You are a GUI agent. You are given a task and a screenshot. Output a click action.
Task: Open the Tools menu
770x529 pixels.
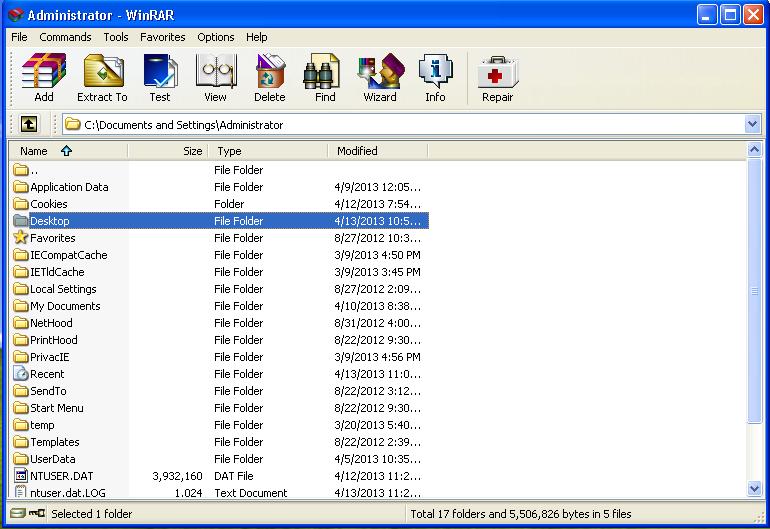[116, 37]
